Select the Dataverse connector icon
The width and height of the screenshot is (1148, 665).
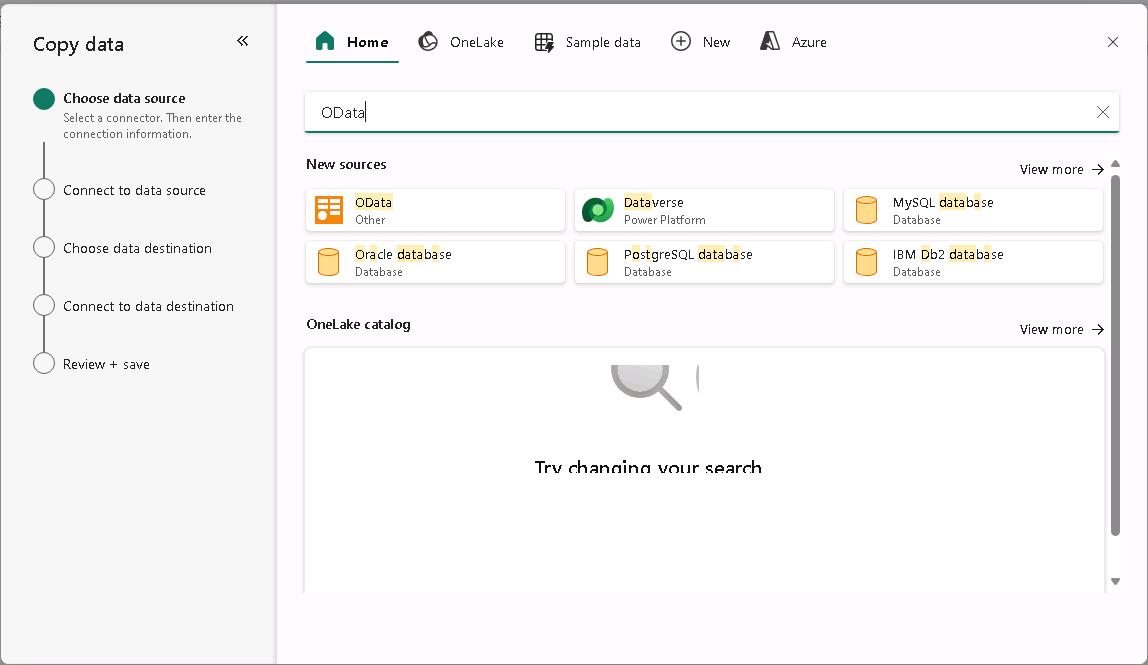click(x=598, y=210)
